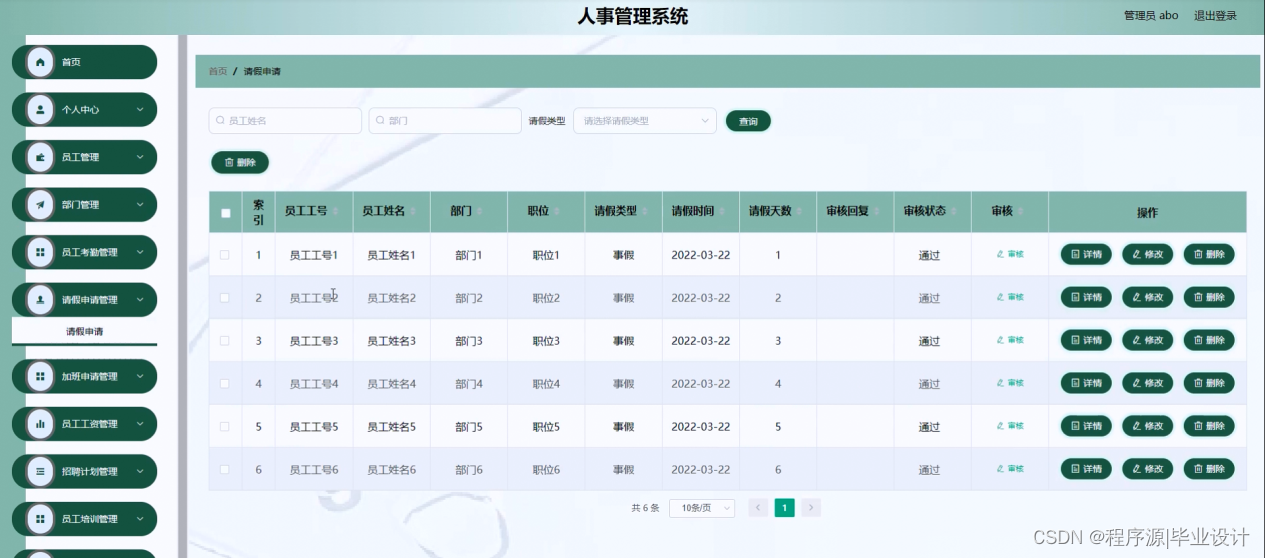This screenshot has width=1265, height=558.
Task: Check the checkbox for row 员工姓名4
Action: click(x=225, y=384)
